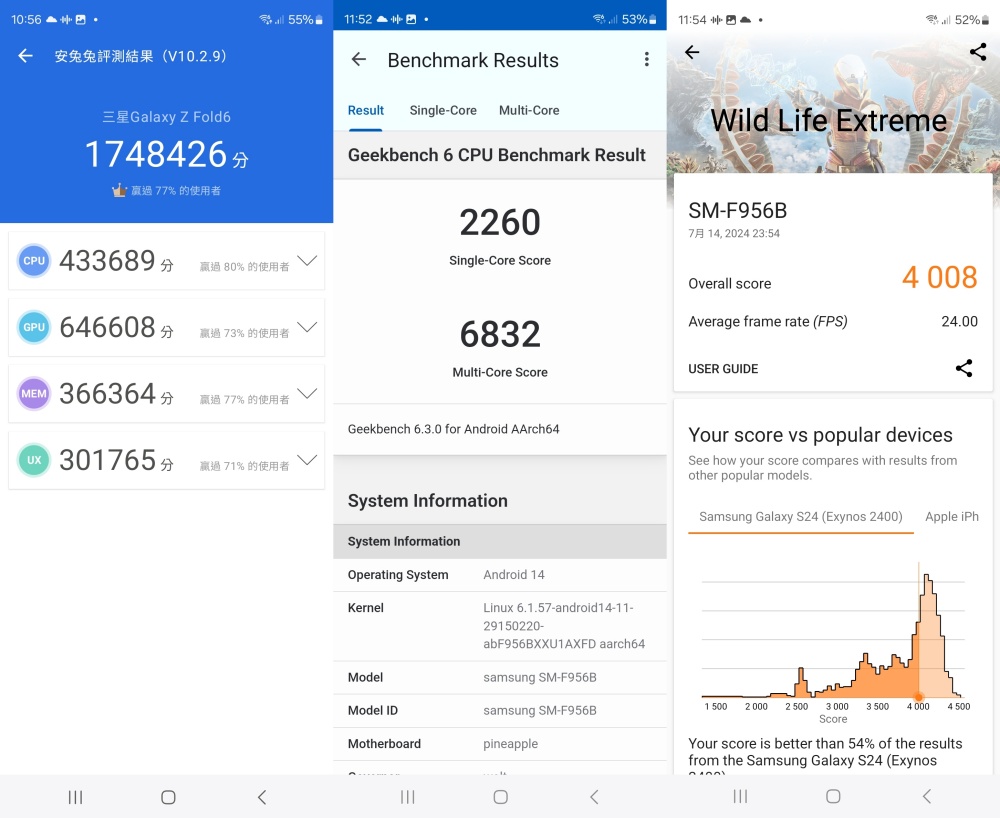This screenshot has width=1000, height=818.
Task: Tap the GPU badge icon in AnTuTu
Action: [x=34, y=327]
